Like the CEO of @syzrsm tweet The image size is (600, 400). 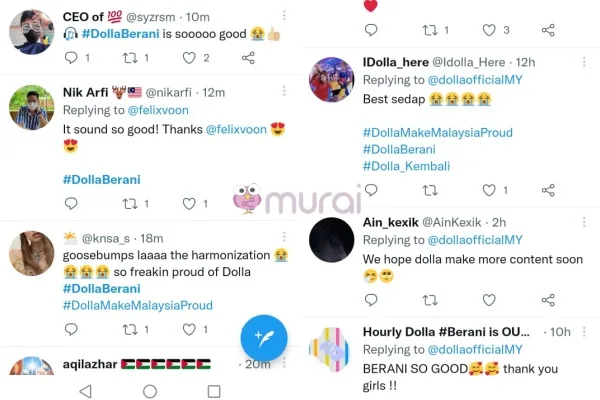click(189, 58)
